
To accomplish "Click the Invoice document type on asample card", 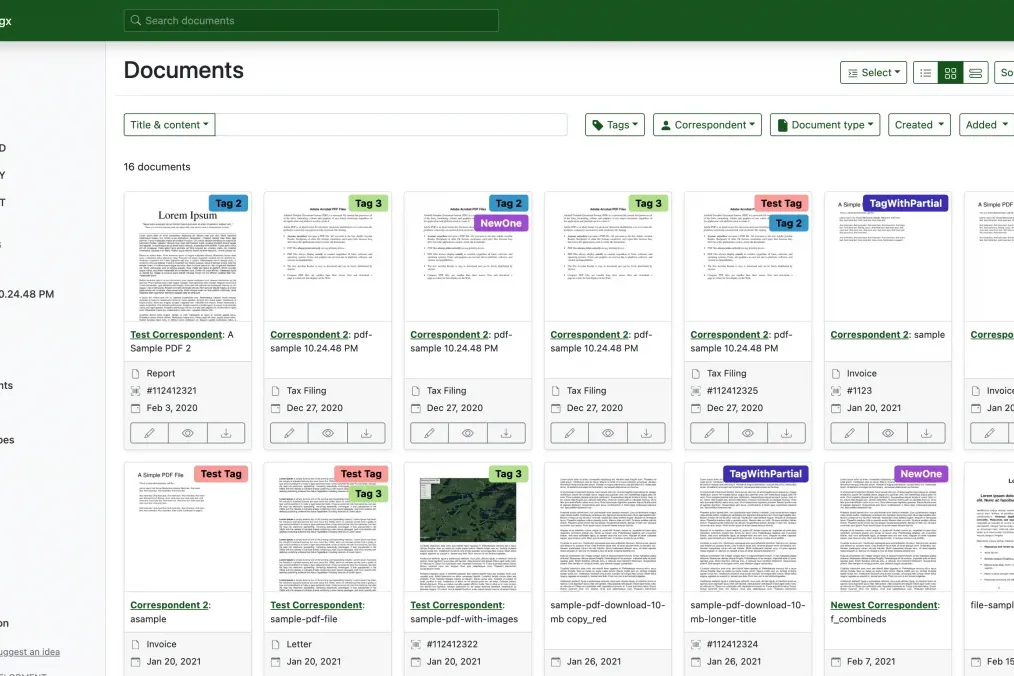I will click(161, 644).
